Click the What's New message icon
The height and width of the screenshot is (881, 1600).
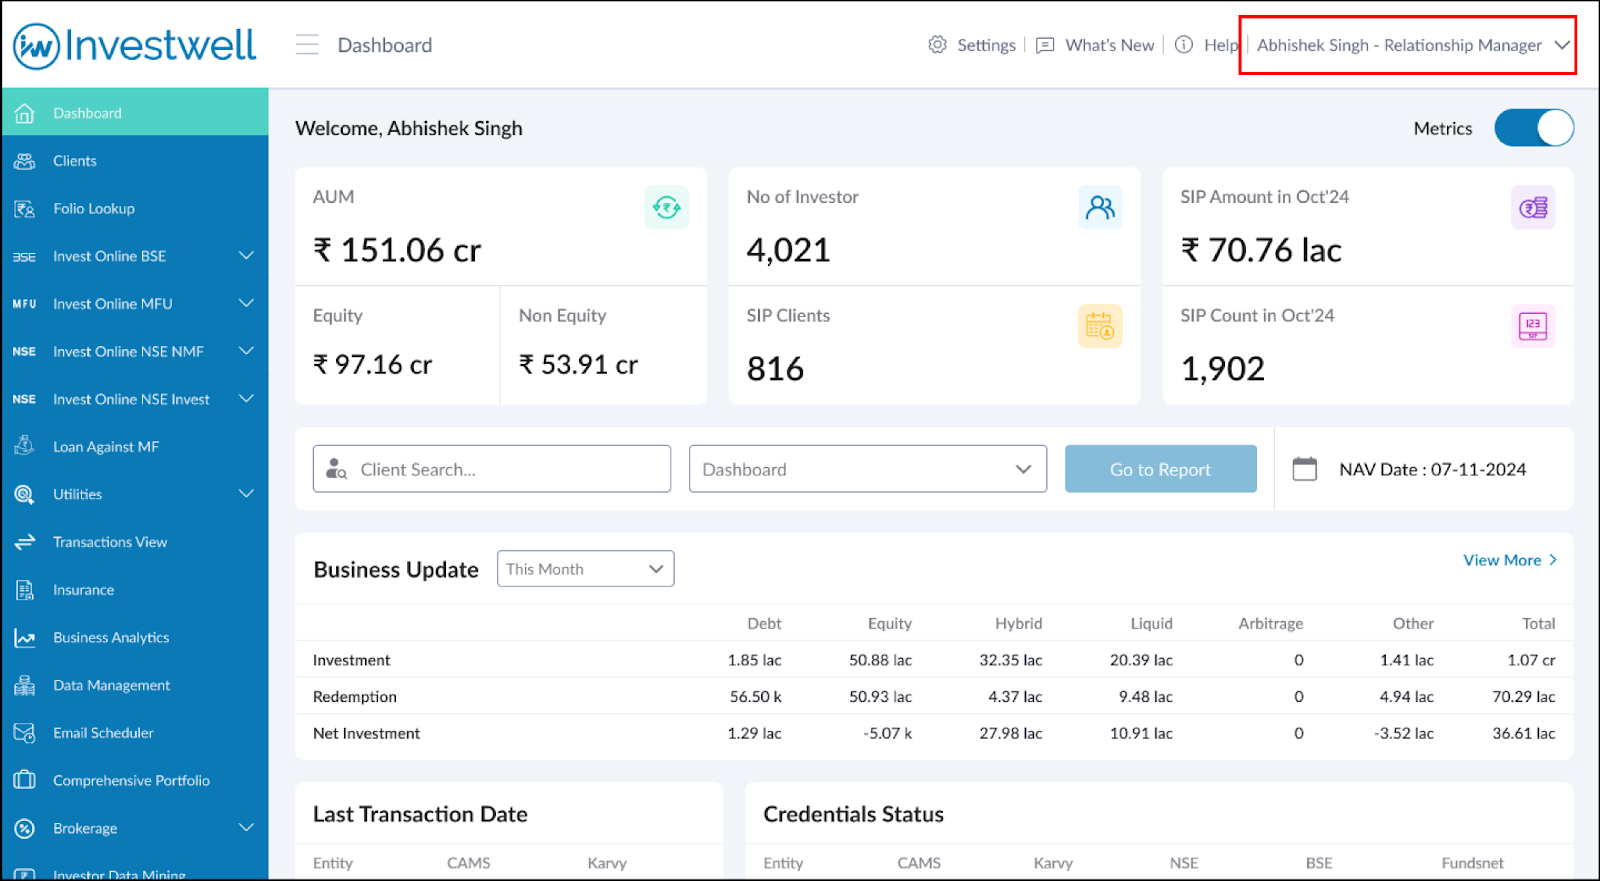pos(1045,45)
